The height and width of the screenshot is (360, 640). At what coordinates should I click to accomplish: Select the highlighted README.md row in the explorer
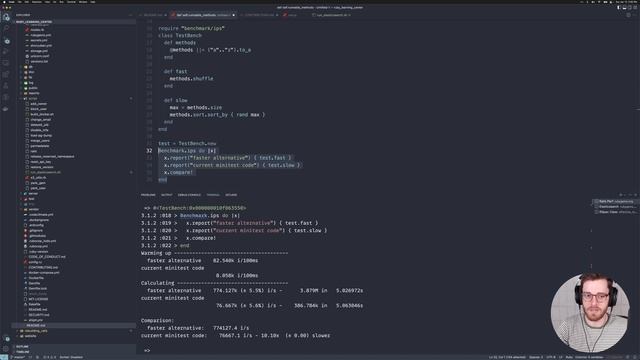pos(73,326)
